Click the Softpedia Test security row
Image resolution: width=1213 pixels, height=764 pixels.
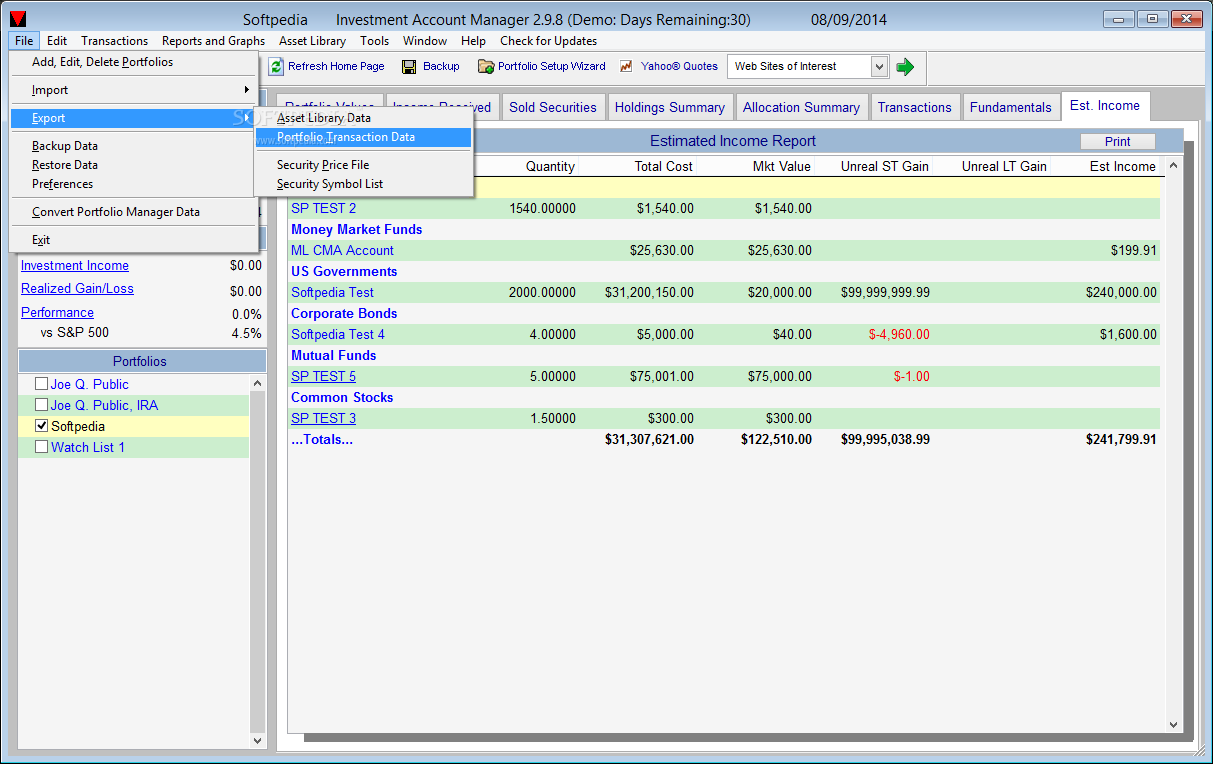pos(725,293)
